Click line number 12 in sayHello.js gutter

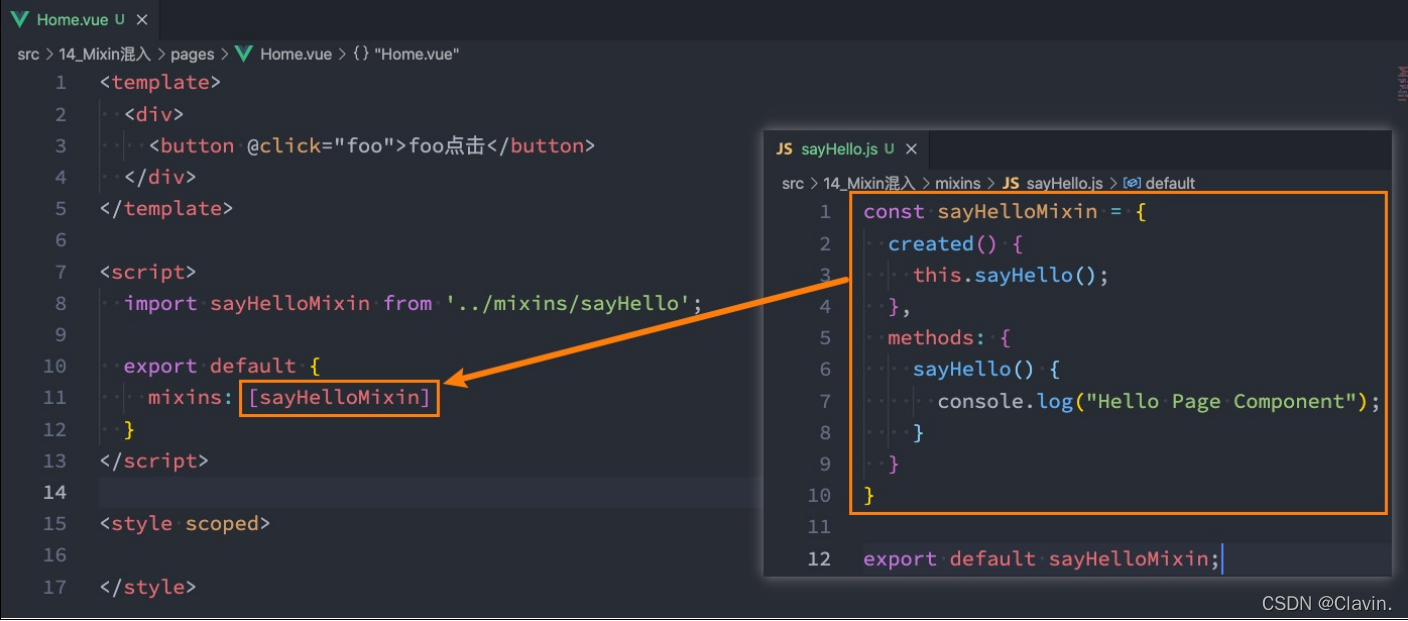(819, 558)
